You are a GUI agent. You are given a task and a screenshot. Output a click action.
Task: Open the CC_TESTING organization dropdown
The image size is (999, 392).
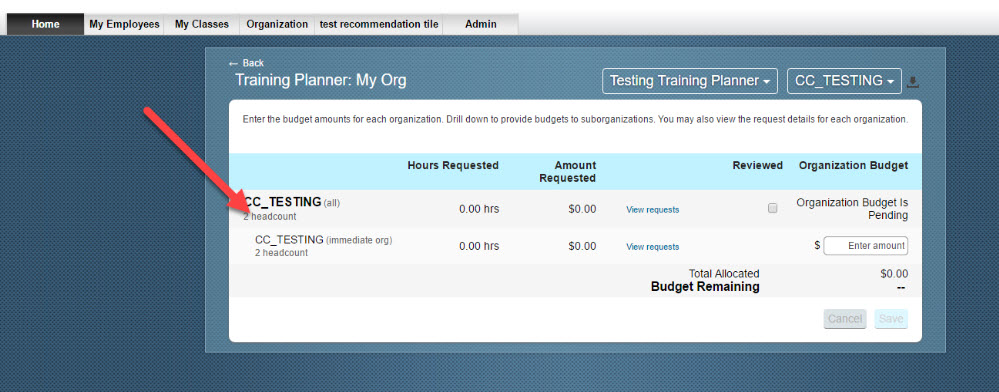click(844, 81)
